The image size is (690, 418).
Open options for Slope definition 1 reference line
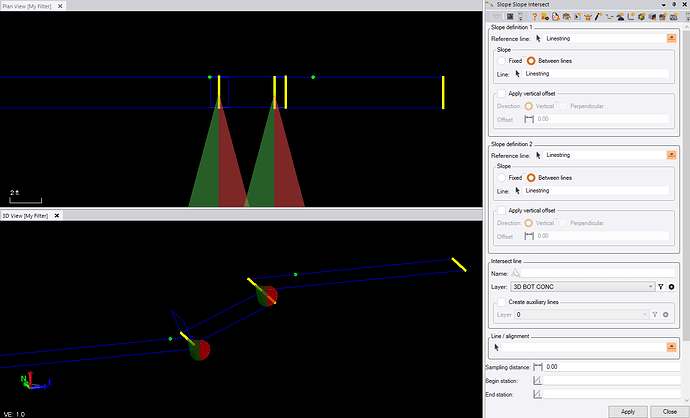coord(672,38)
